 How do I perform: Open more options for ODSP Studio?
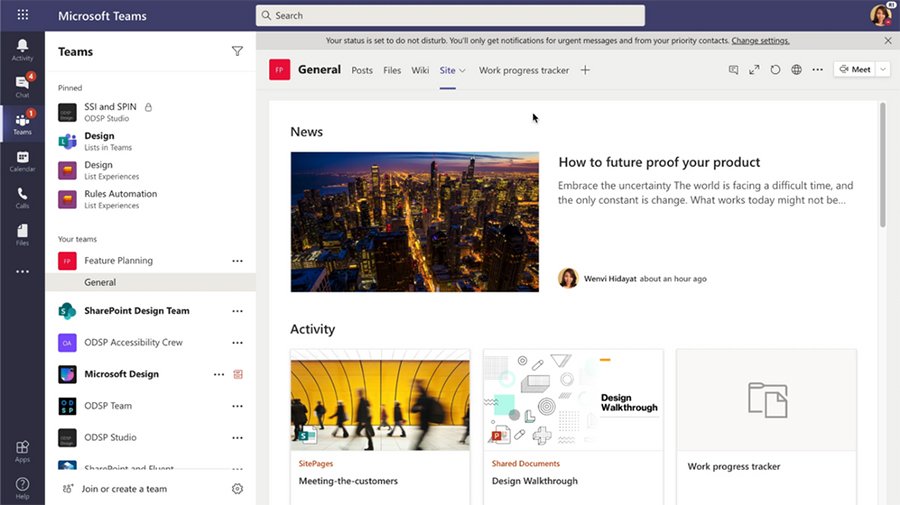click(237, 437)
